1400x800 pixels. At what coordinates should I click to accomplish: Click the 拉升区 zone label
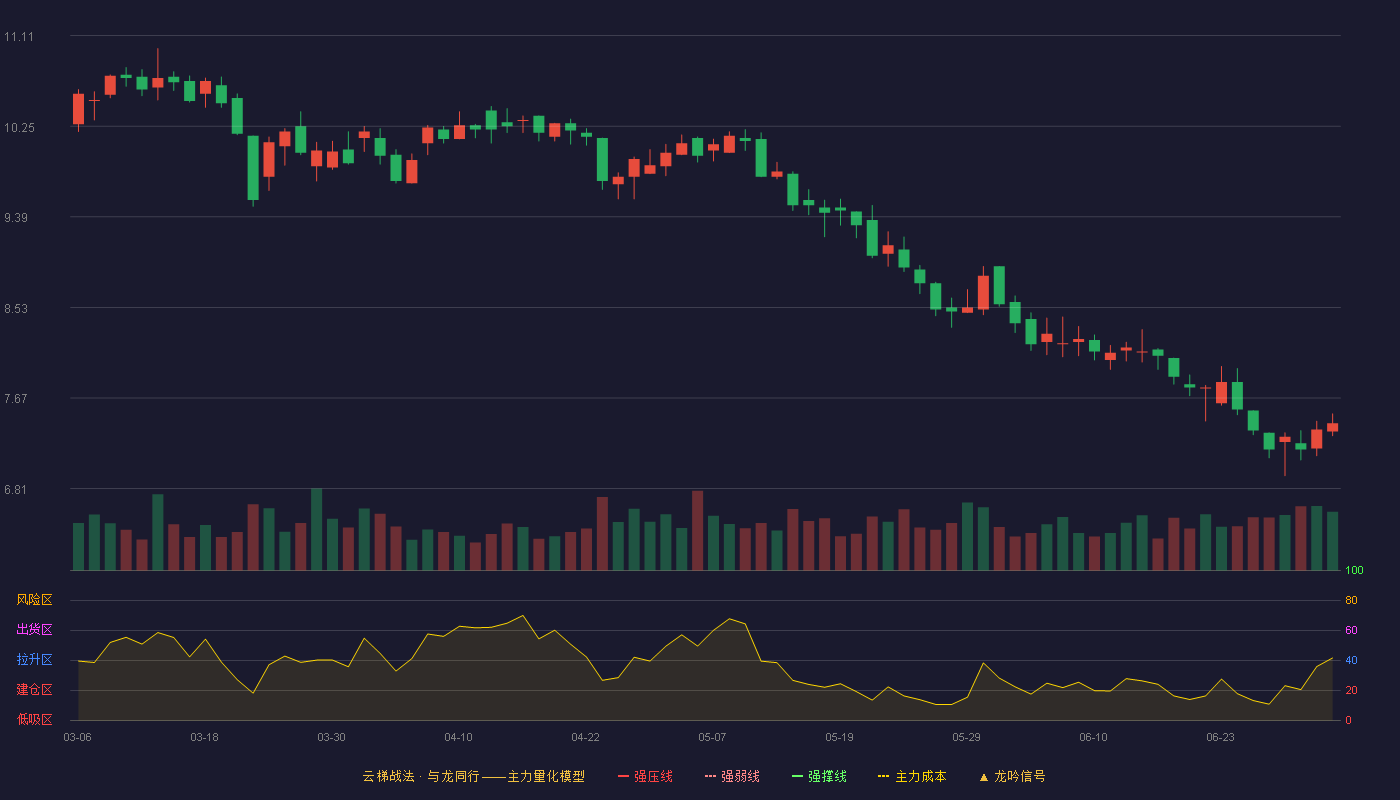pos(34,660)
